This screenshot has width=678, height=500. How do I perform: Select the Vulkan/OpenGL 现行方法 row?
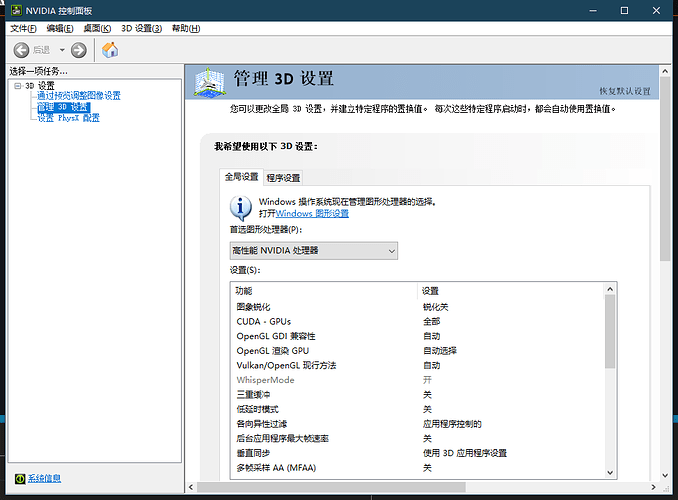point(417,365)
